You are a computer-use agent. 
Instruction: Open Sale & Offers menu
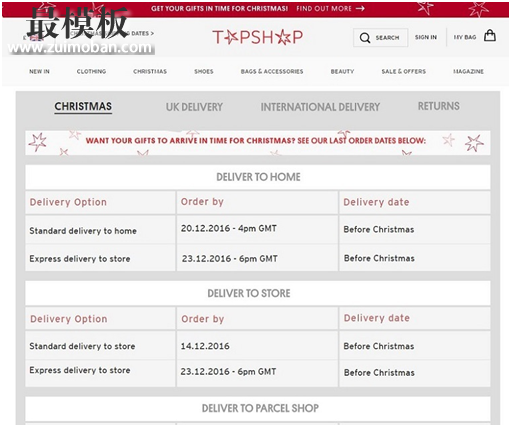click(x=404, y=71)
